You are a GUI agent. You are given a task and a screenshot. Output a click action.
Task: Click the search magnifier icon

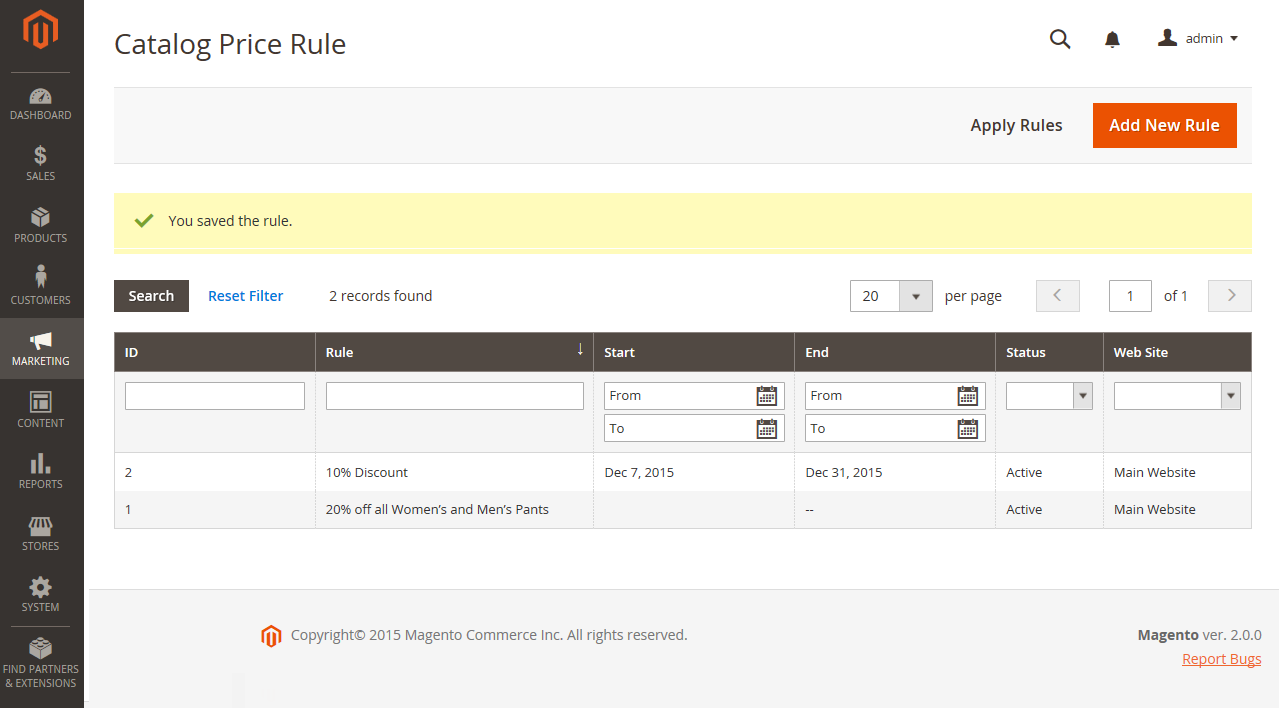(1060, 39)
